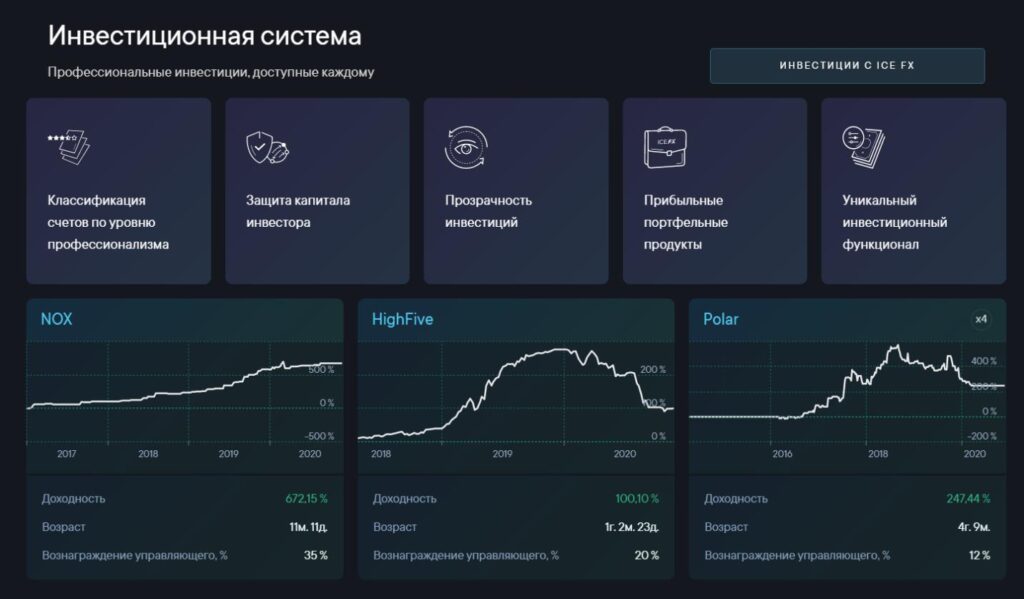Open the Прибыльные портфельные продукты card text

click(x=686, y=222)
